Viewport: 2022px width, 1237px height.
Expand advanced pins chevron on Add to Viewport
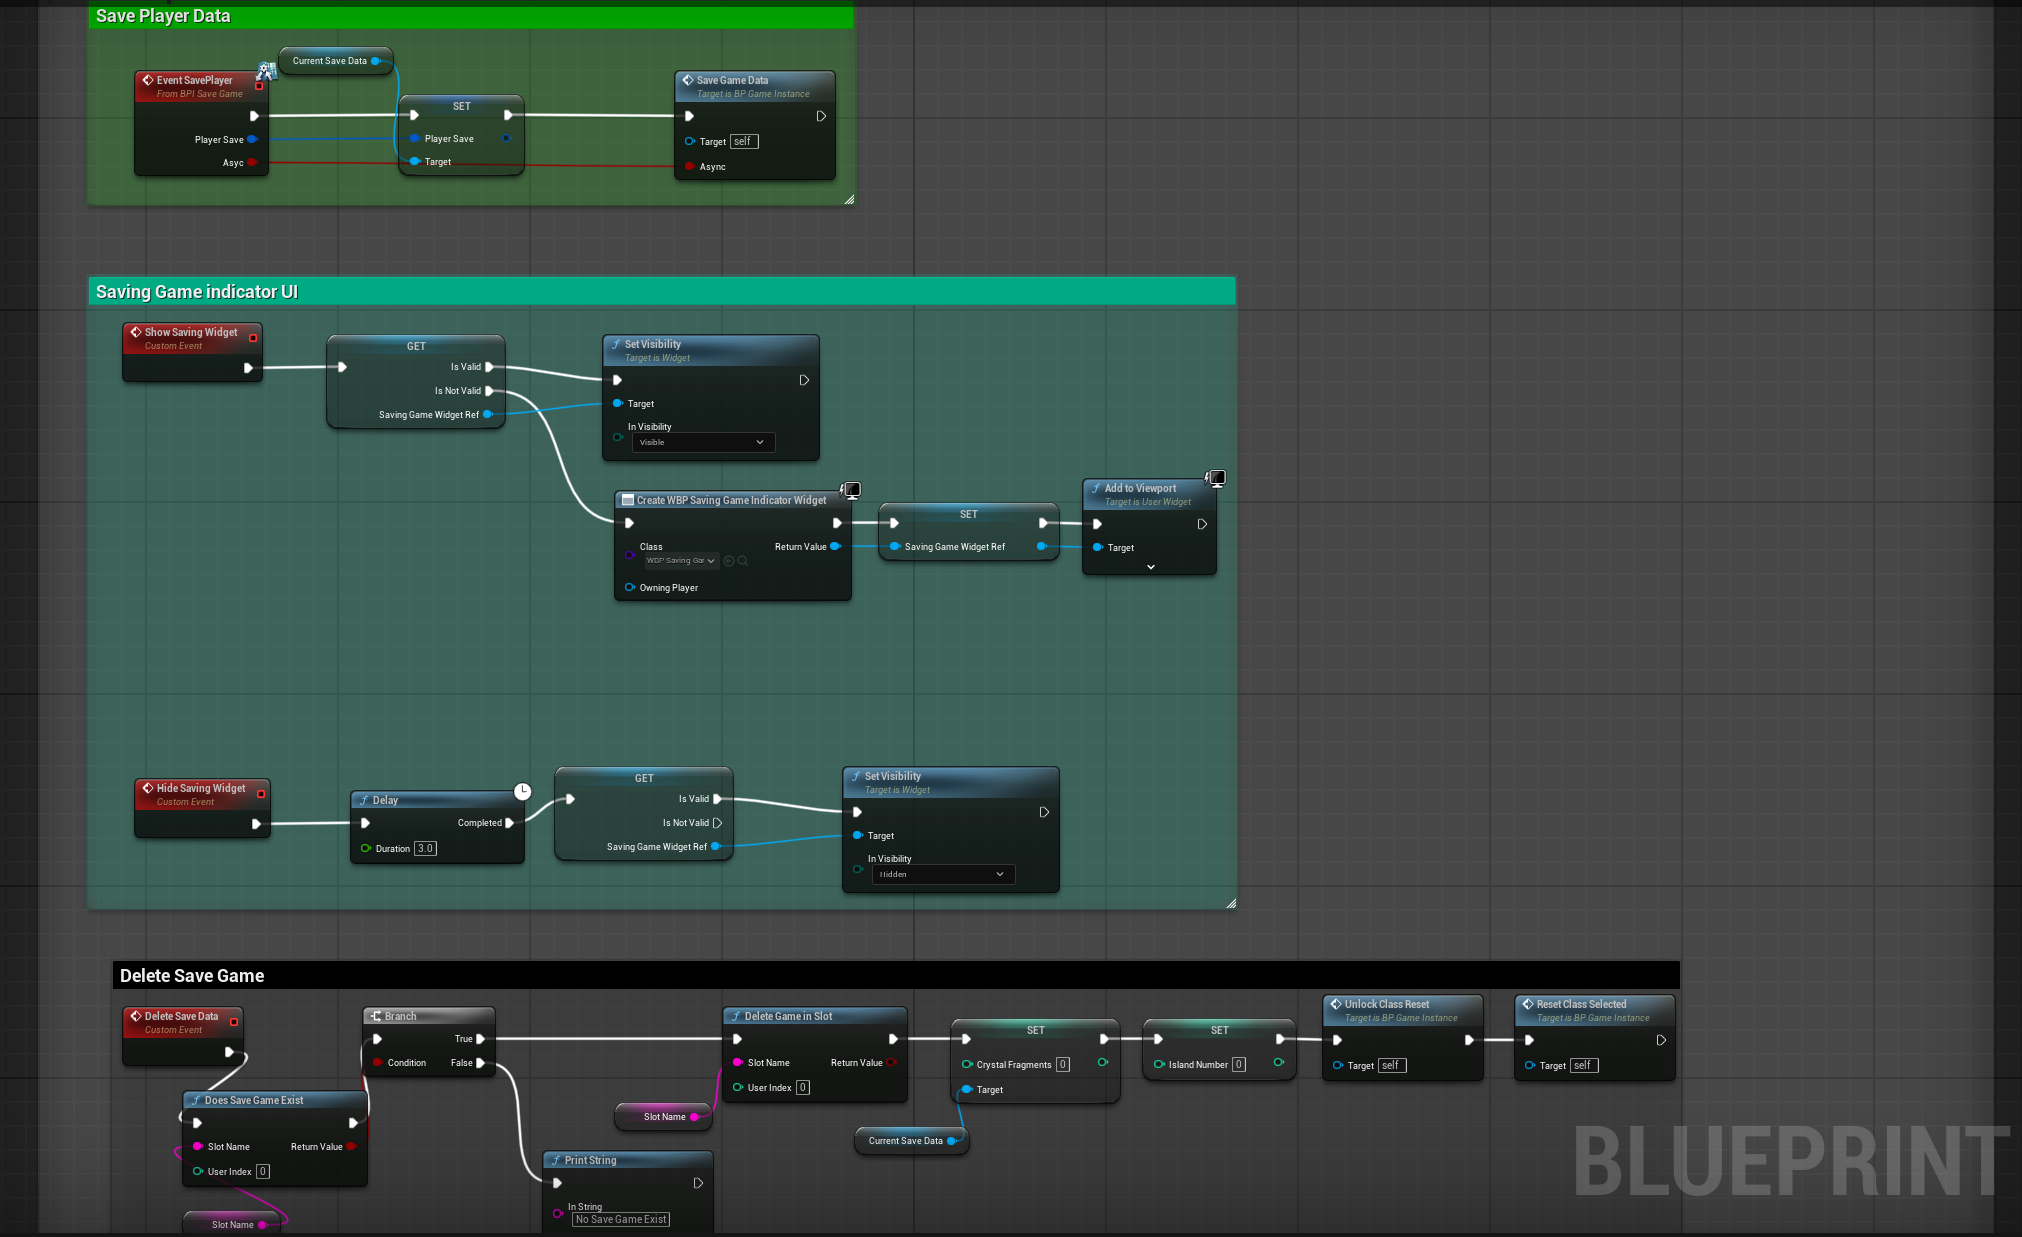(x=1151, y=567)
